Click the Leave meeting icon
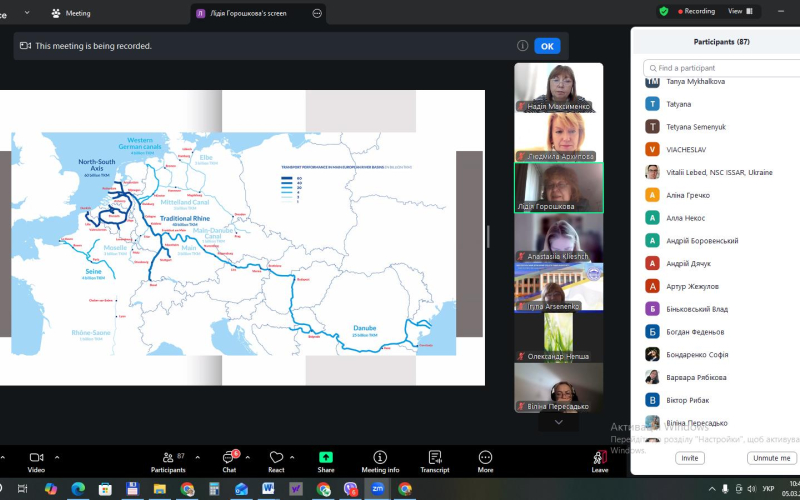800x500 pixels. coord(599,458)
